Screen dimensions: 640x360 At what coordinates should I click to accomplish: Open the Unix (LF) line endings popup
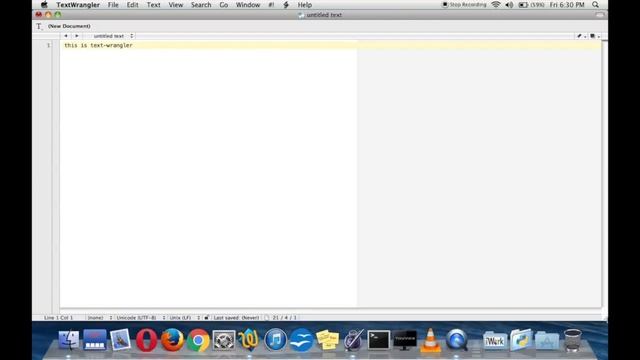[x=184, y=318]
